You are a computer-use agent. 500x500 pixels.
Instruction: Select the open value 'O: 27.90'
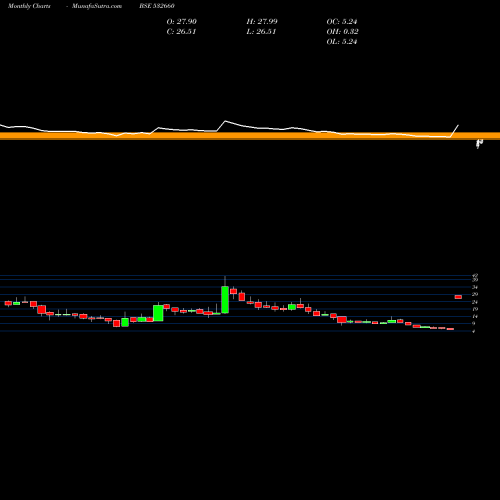(182, 22)
